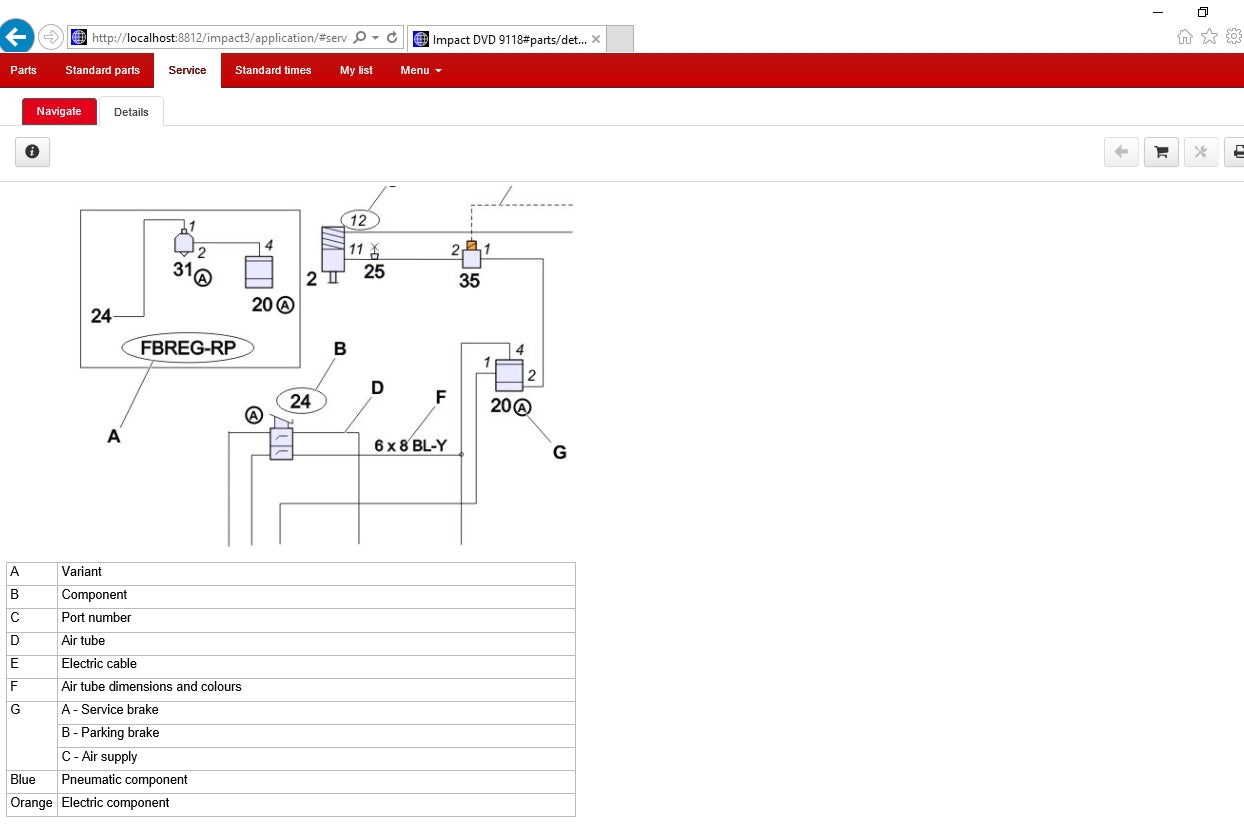Open the My list menu item
Viewport: 1244px width, 830px height.
coord(356,70)
